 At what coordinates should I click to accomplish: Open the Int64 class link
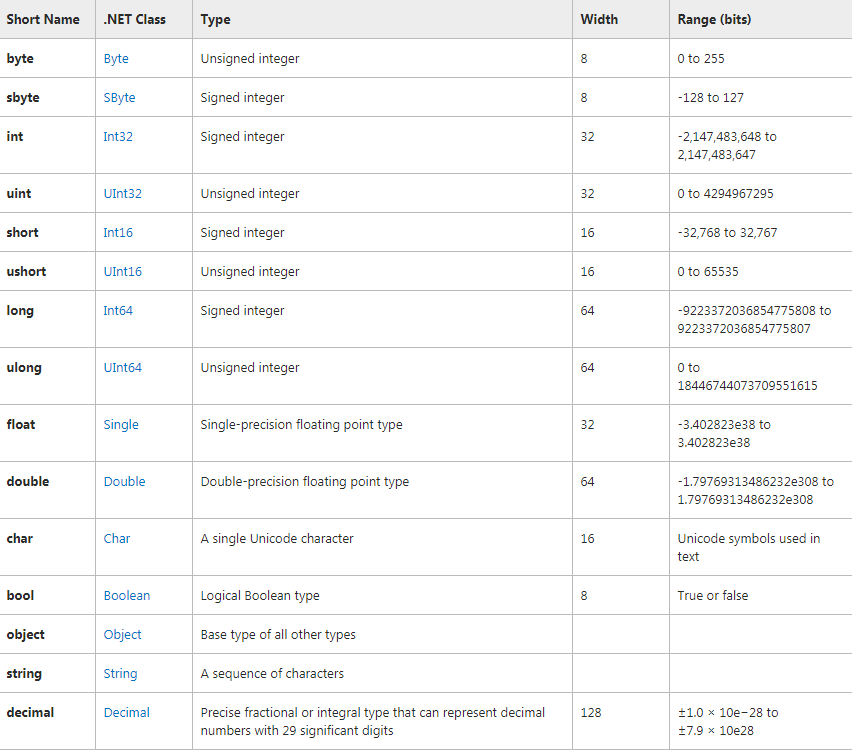tap(118, 310)
